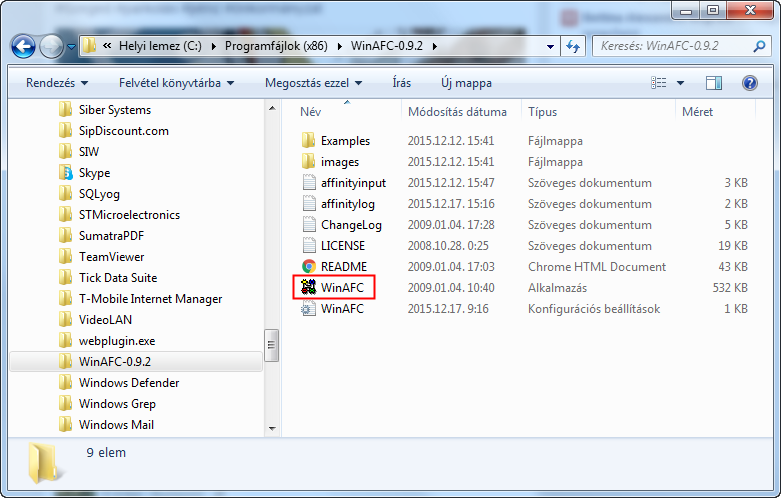
Task: Click the Írás toolbar button
Action: pos(401,83)
